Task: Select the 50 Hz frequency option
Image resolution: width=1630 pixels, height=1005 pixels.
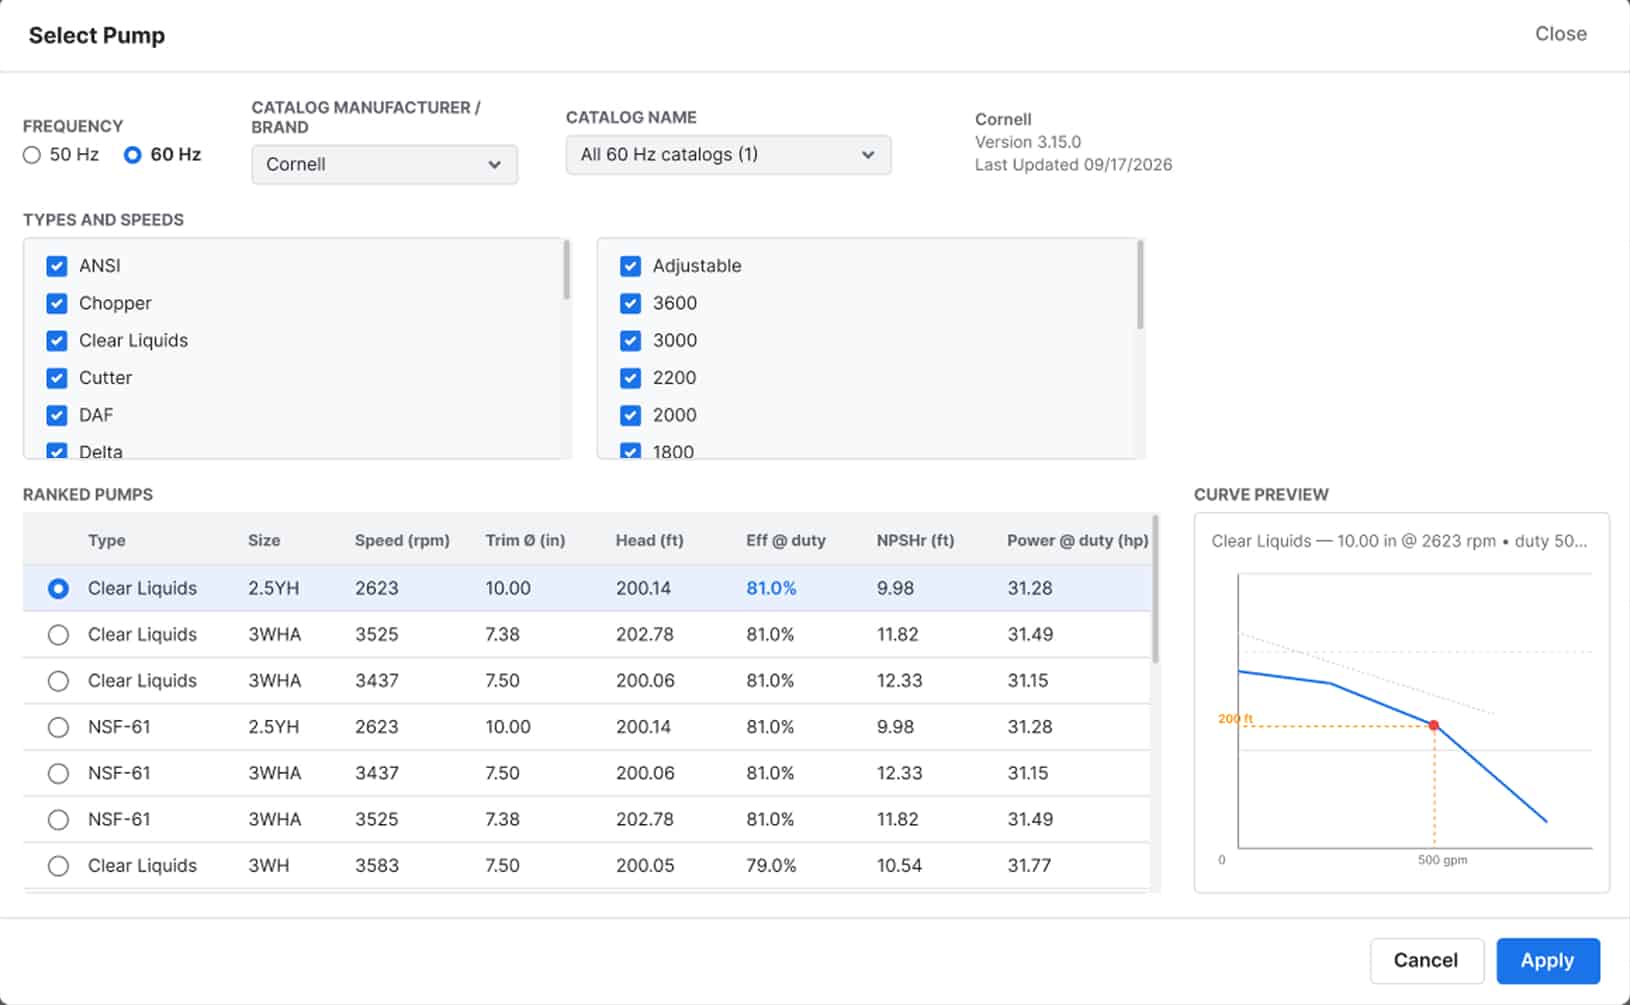Action: tap(32, 155)
